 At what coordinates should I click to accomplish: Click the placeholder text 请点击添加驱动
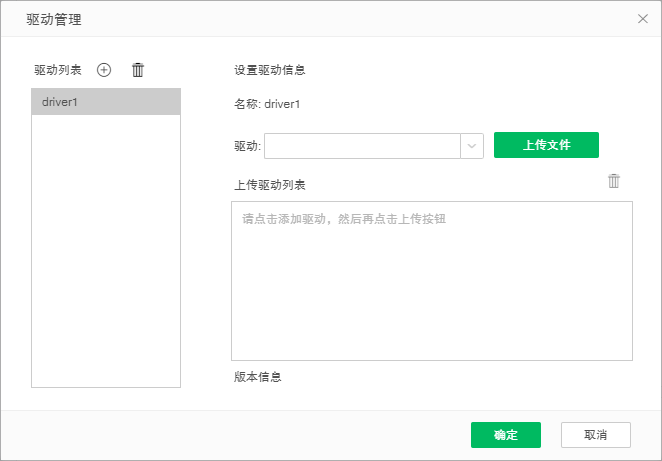[x=343, y=218]
